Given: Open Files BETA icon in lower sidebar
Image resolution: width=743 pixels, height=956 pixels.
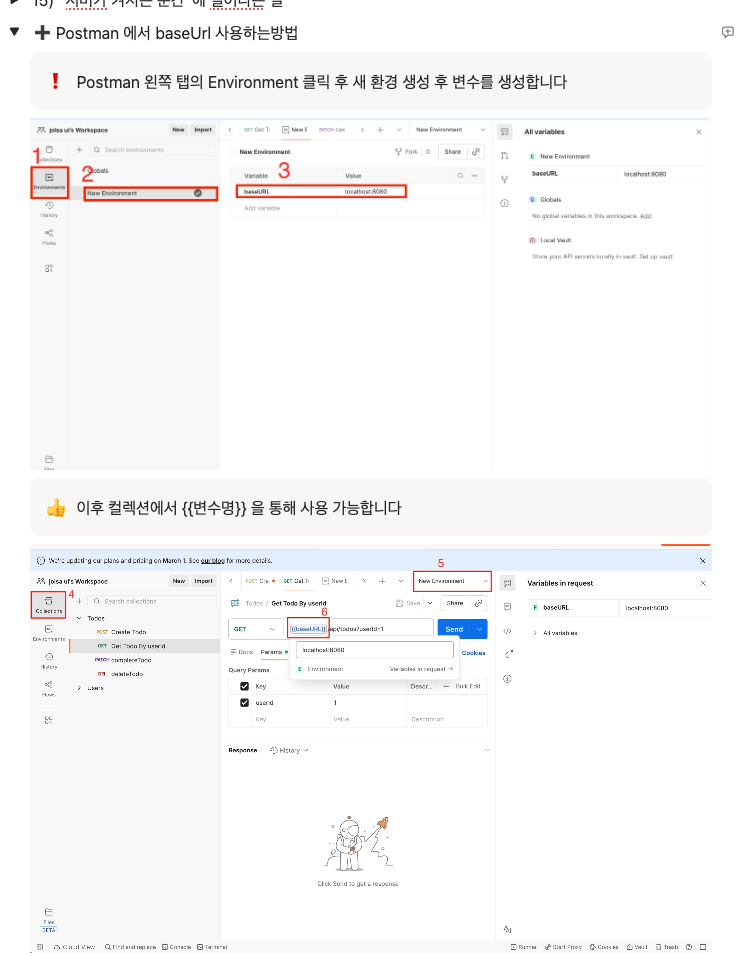Looking at the screenshot, I should pos(49,919).
